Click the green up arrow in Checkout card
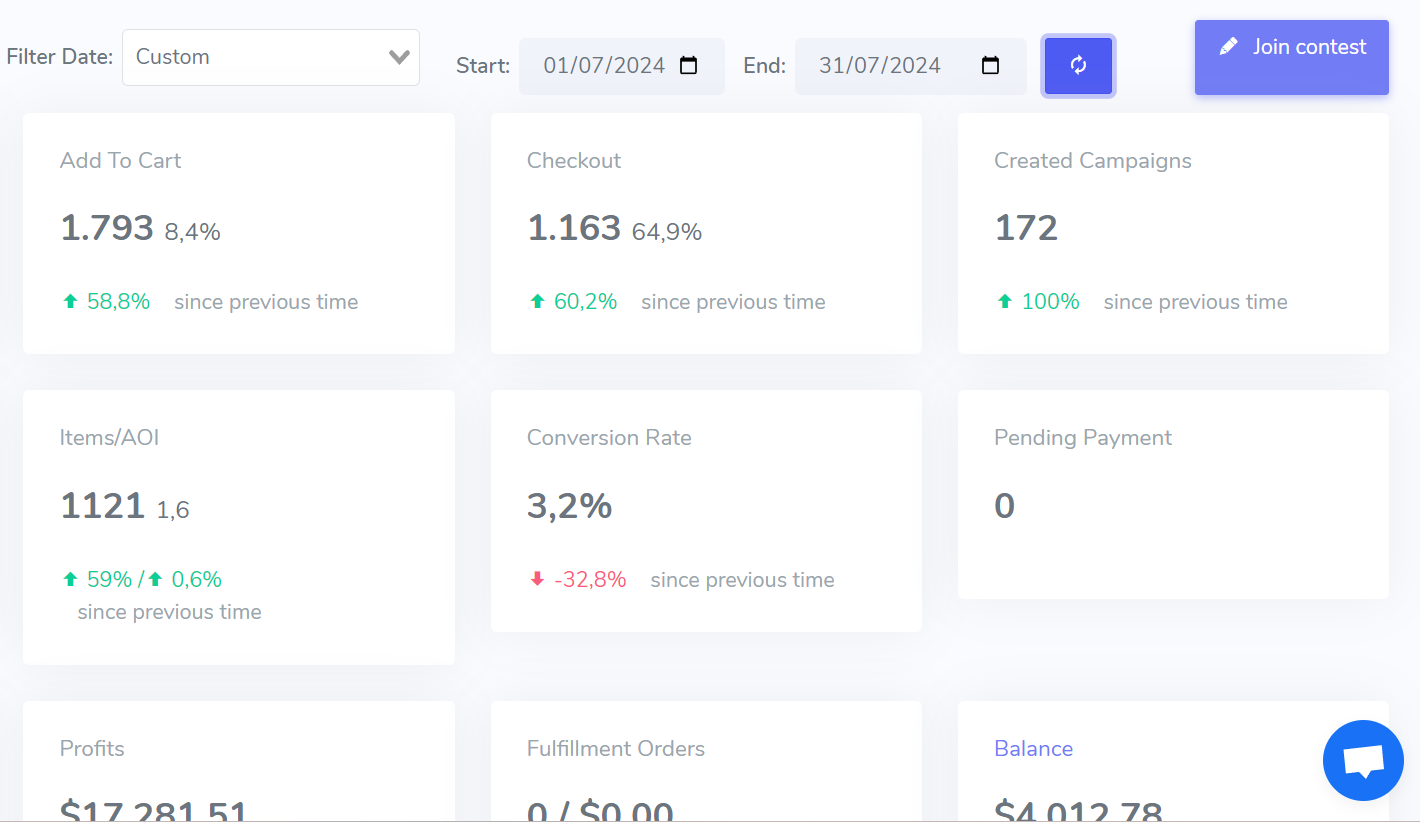The width and height of the screenshot is (1420, 822). click(537, 302)
